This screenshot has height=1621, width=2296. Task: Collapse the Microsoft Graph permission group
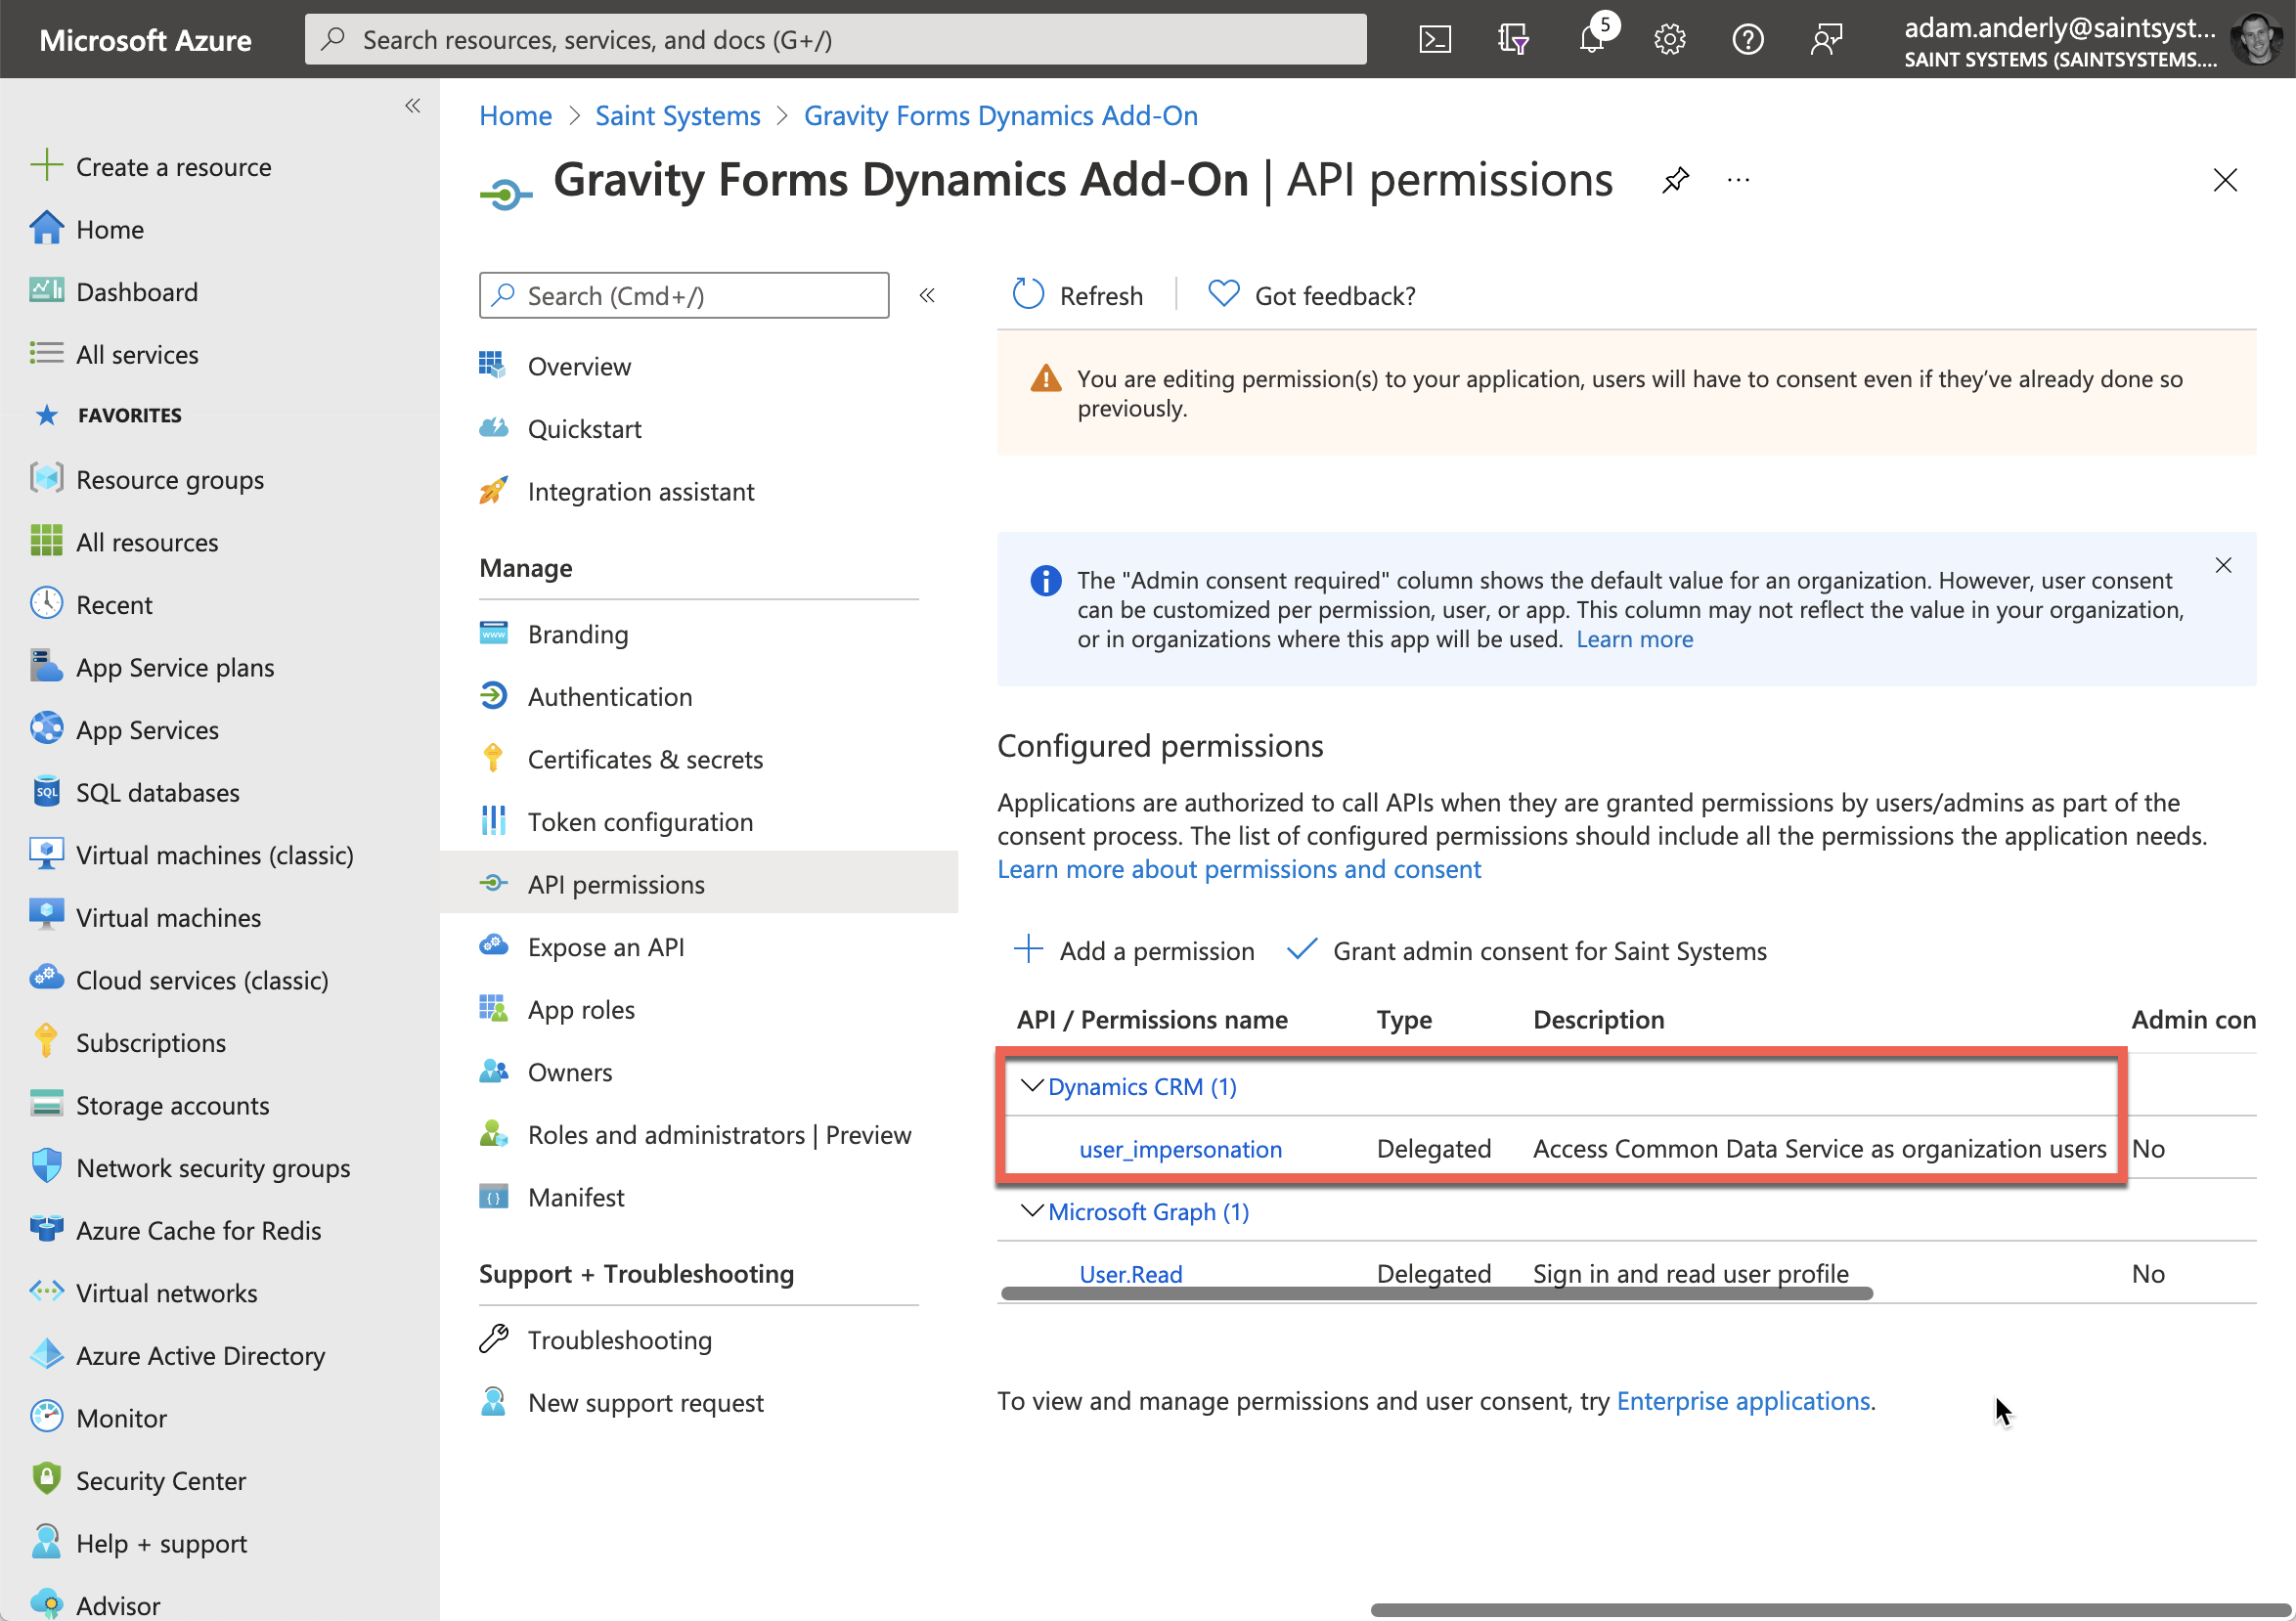[x=1031, y=1211]
